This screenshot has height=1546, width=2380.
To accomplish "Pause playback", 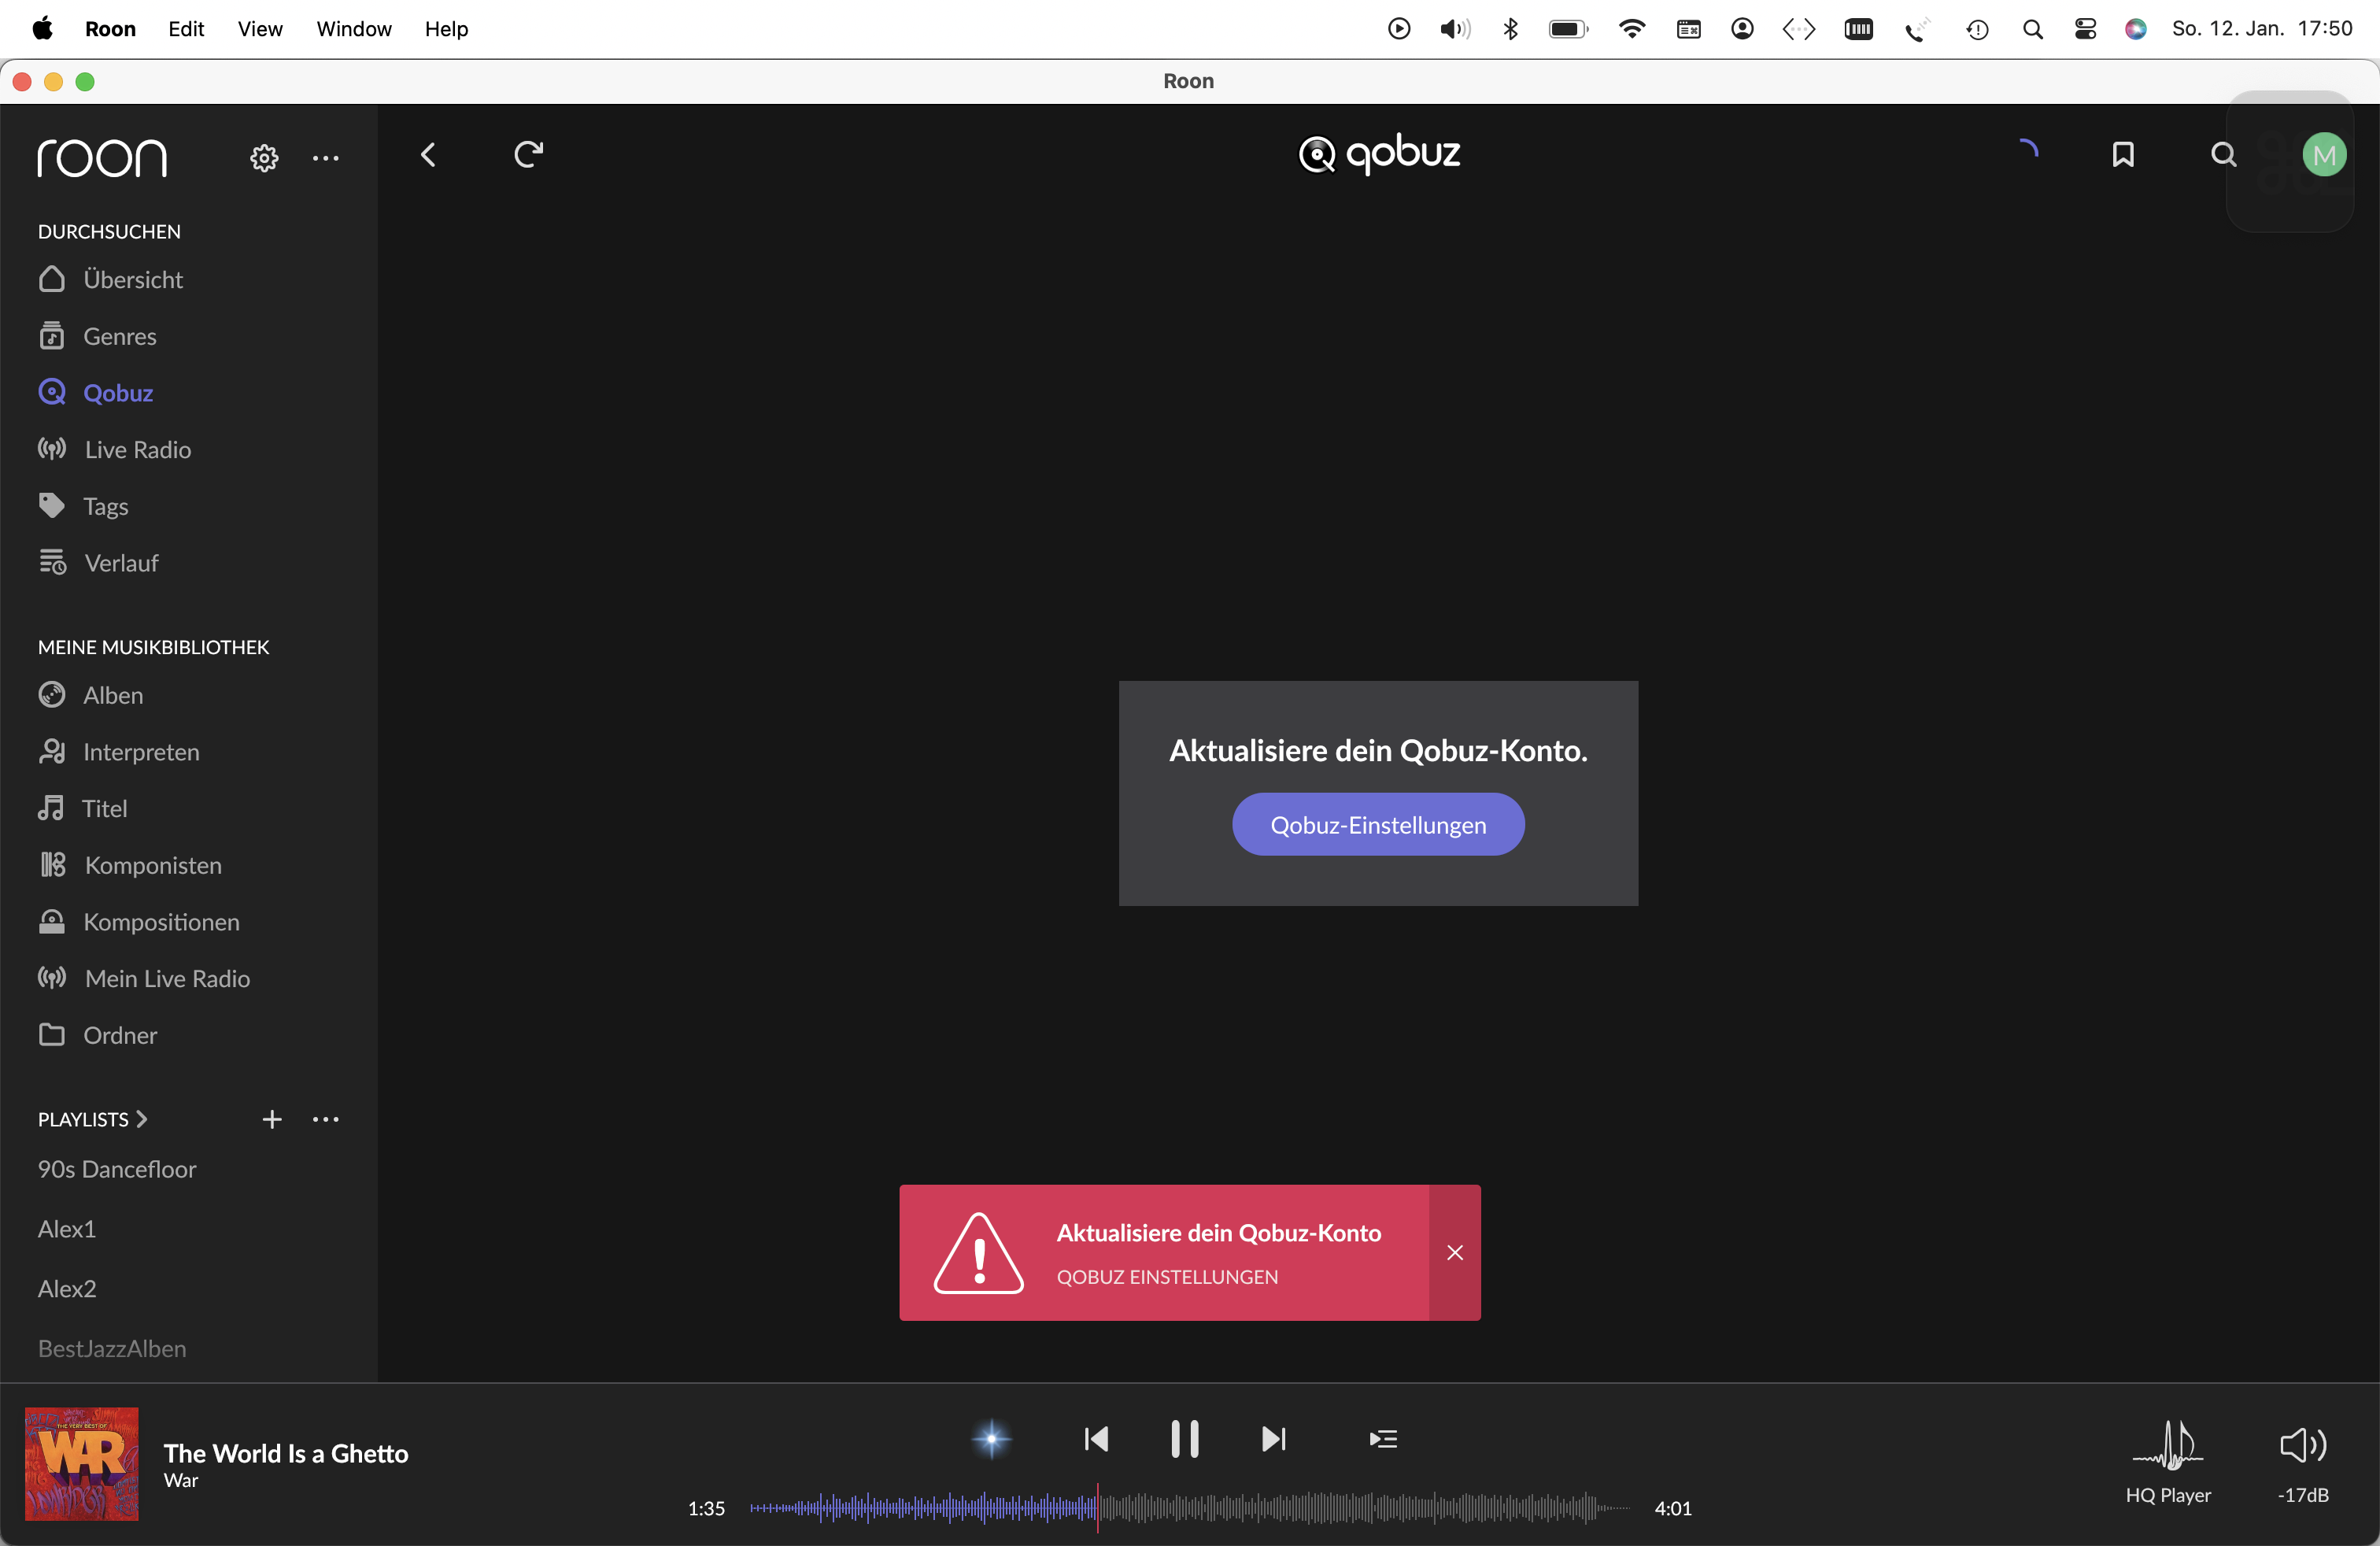I will tap(1185, 1439).
